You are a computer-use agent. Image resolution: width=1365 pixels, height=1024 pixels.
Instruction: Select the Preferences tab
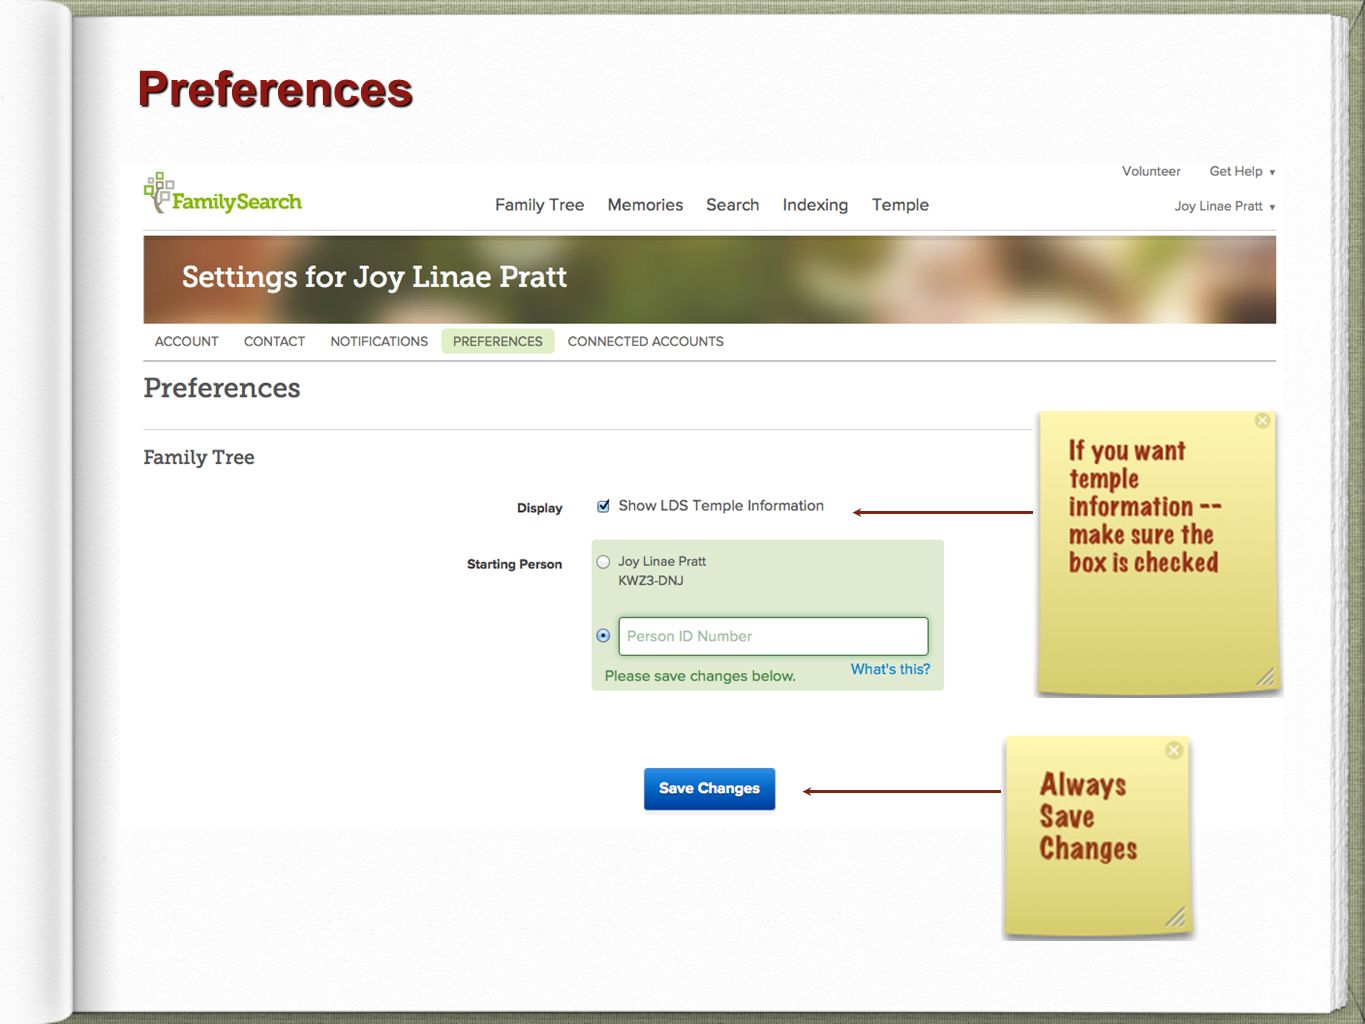click(497, 341)
